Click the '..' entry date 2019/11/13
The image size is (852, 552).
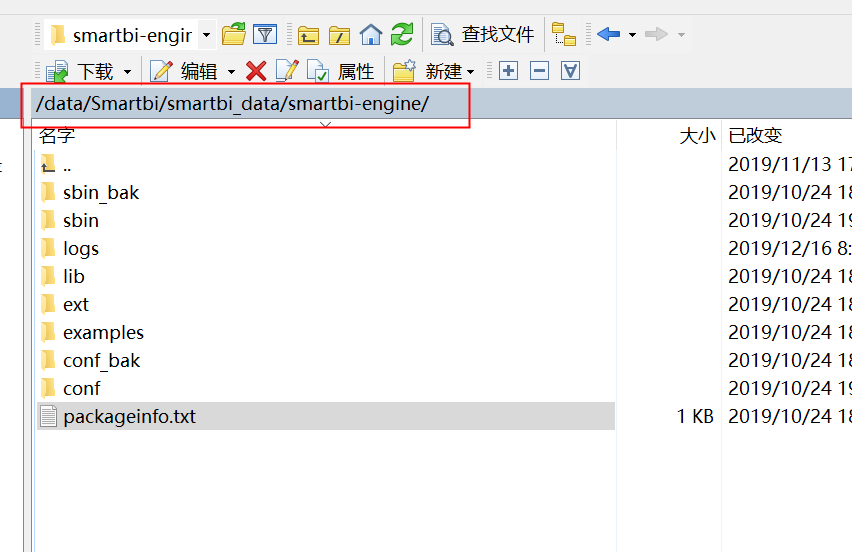tap(779, 164)
